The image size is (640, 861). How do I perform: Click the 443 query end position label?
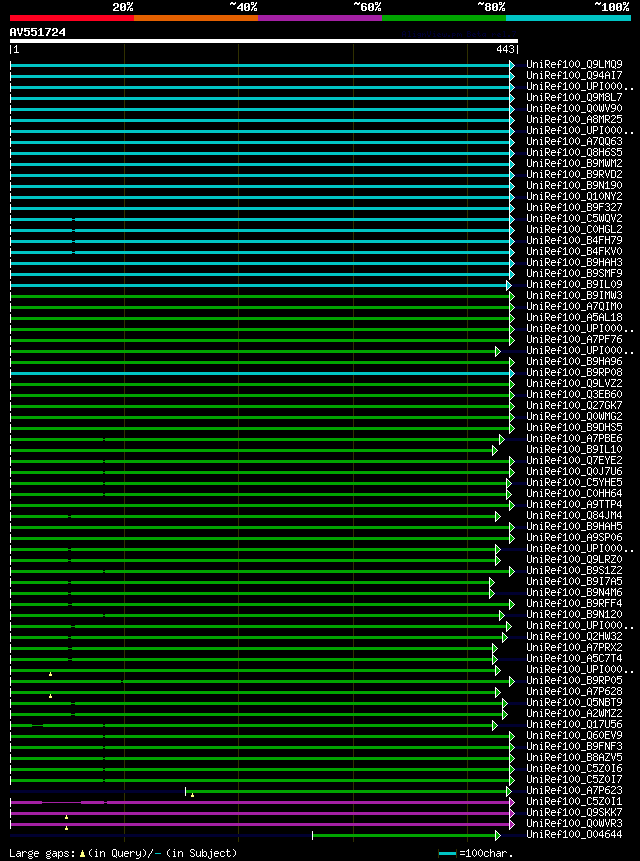click(506, 50)
